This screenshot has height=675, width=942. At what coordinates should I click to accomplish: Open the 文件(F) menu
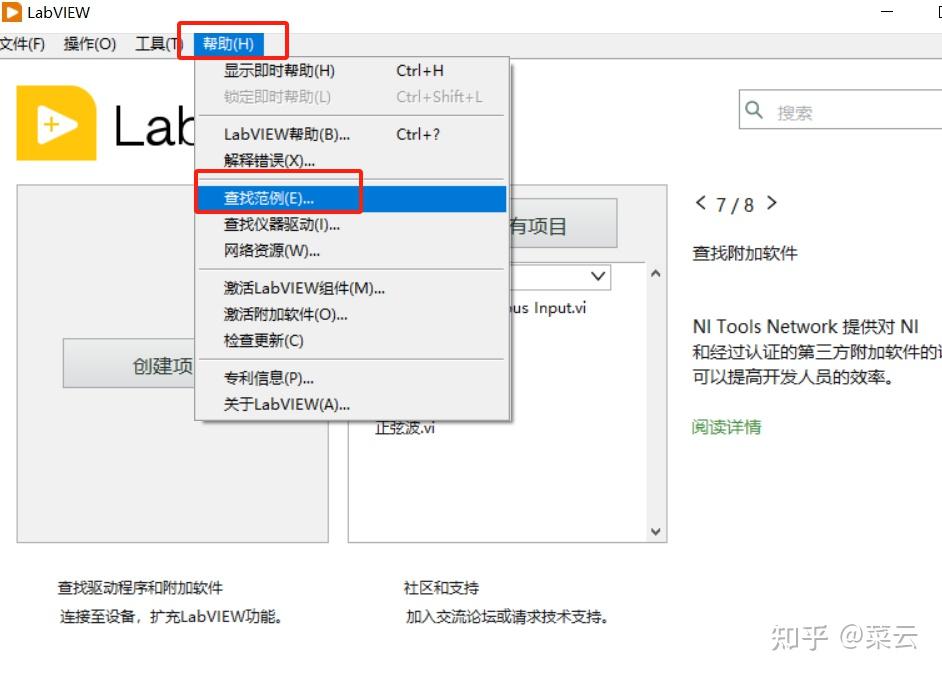(x=22, y=44)
